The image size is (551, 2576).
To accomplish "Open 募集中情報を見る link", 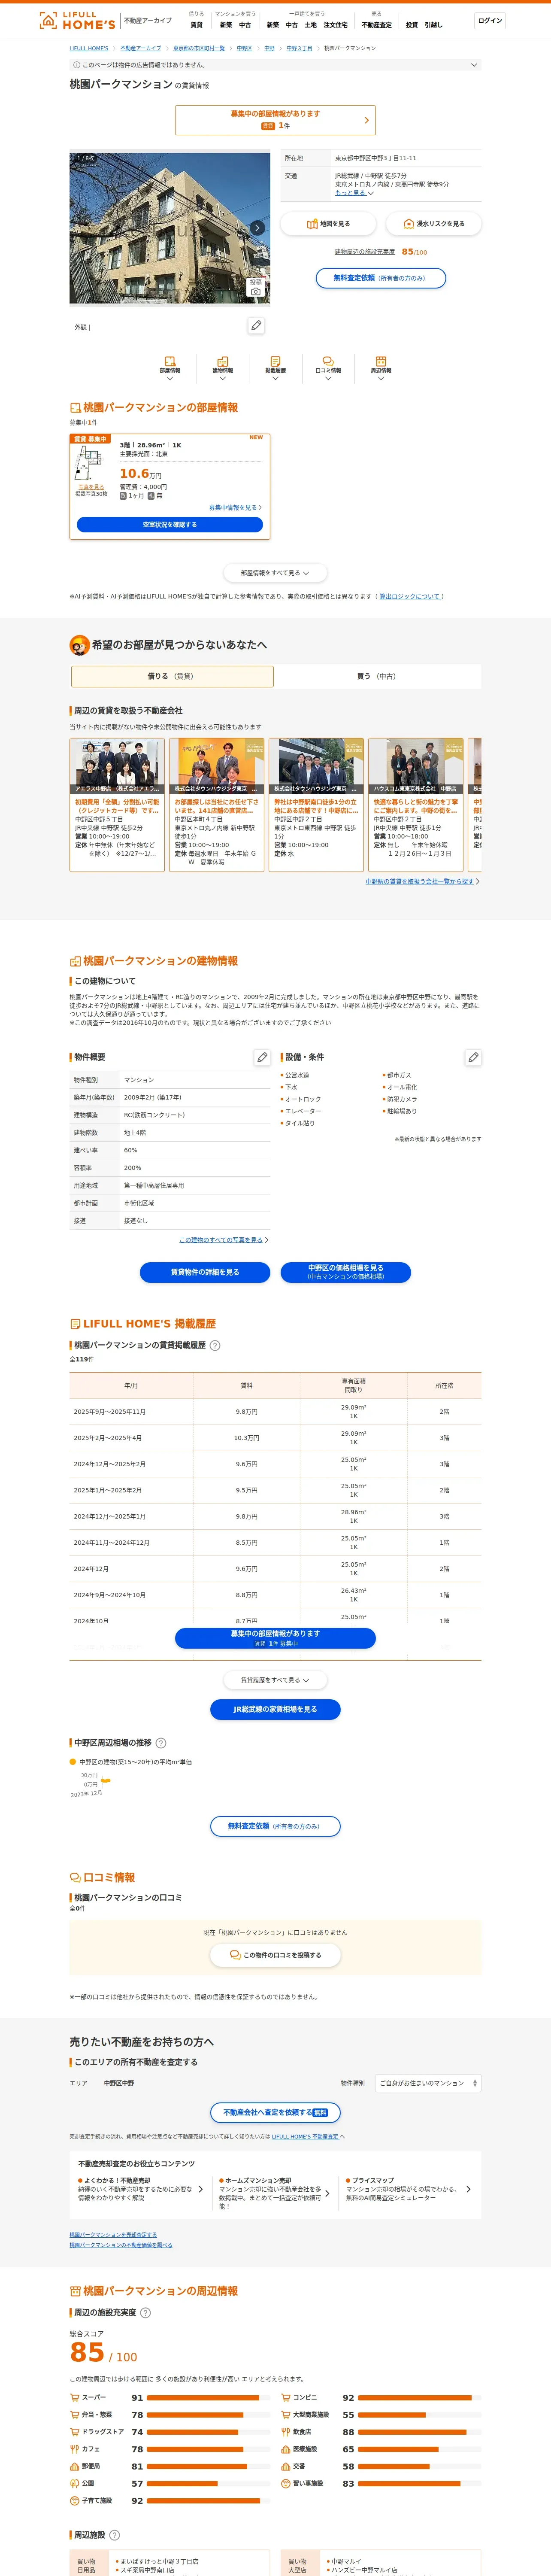I will click(235, 507).
